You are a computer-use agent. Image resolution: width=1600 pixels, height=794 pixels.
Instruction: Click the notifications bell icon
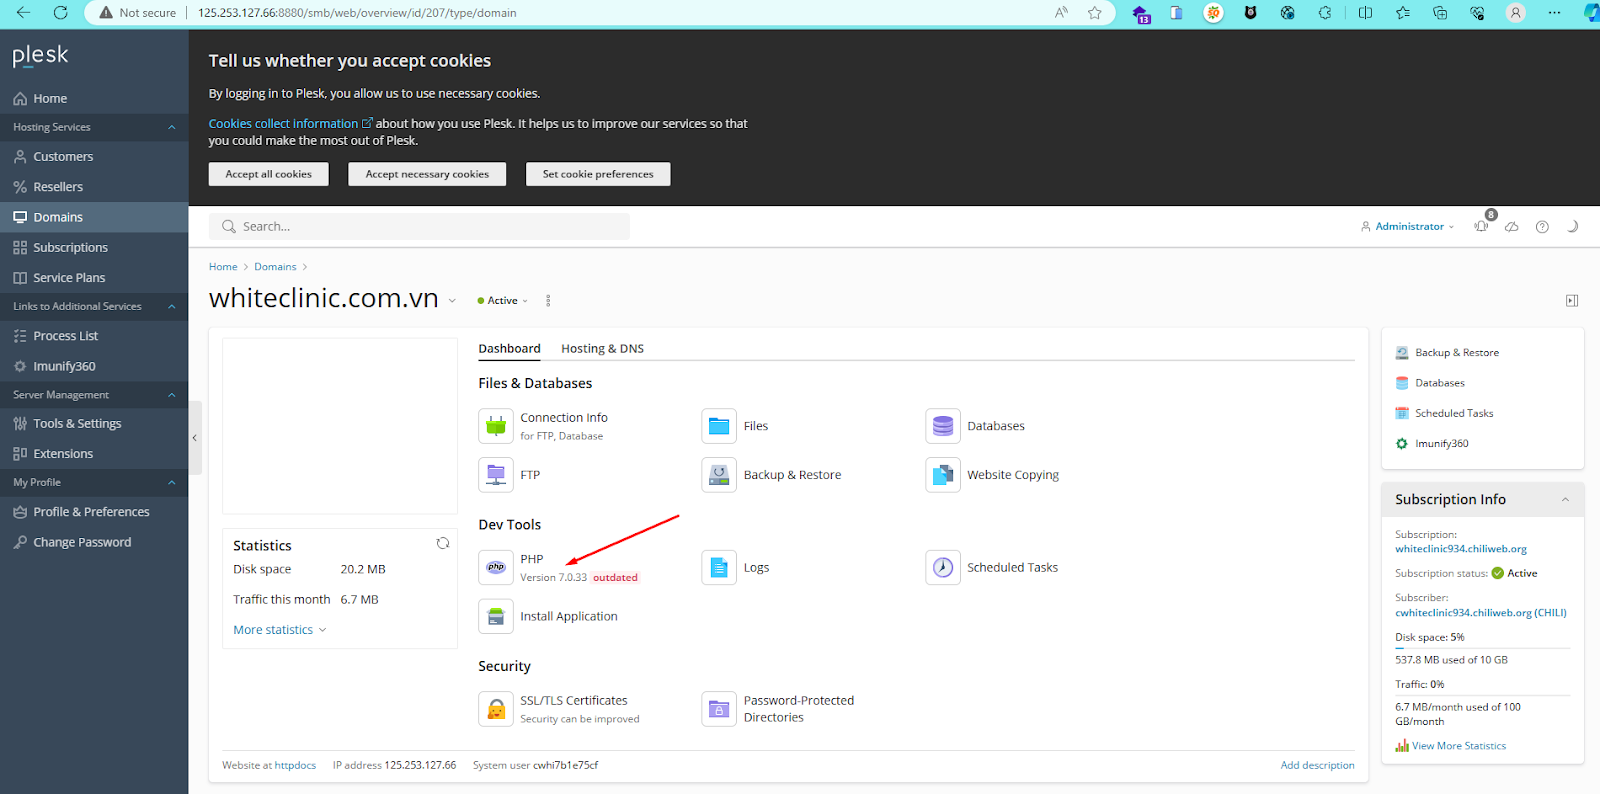pos(1481,226)
